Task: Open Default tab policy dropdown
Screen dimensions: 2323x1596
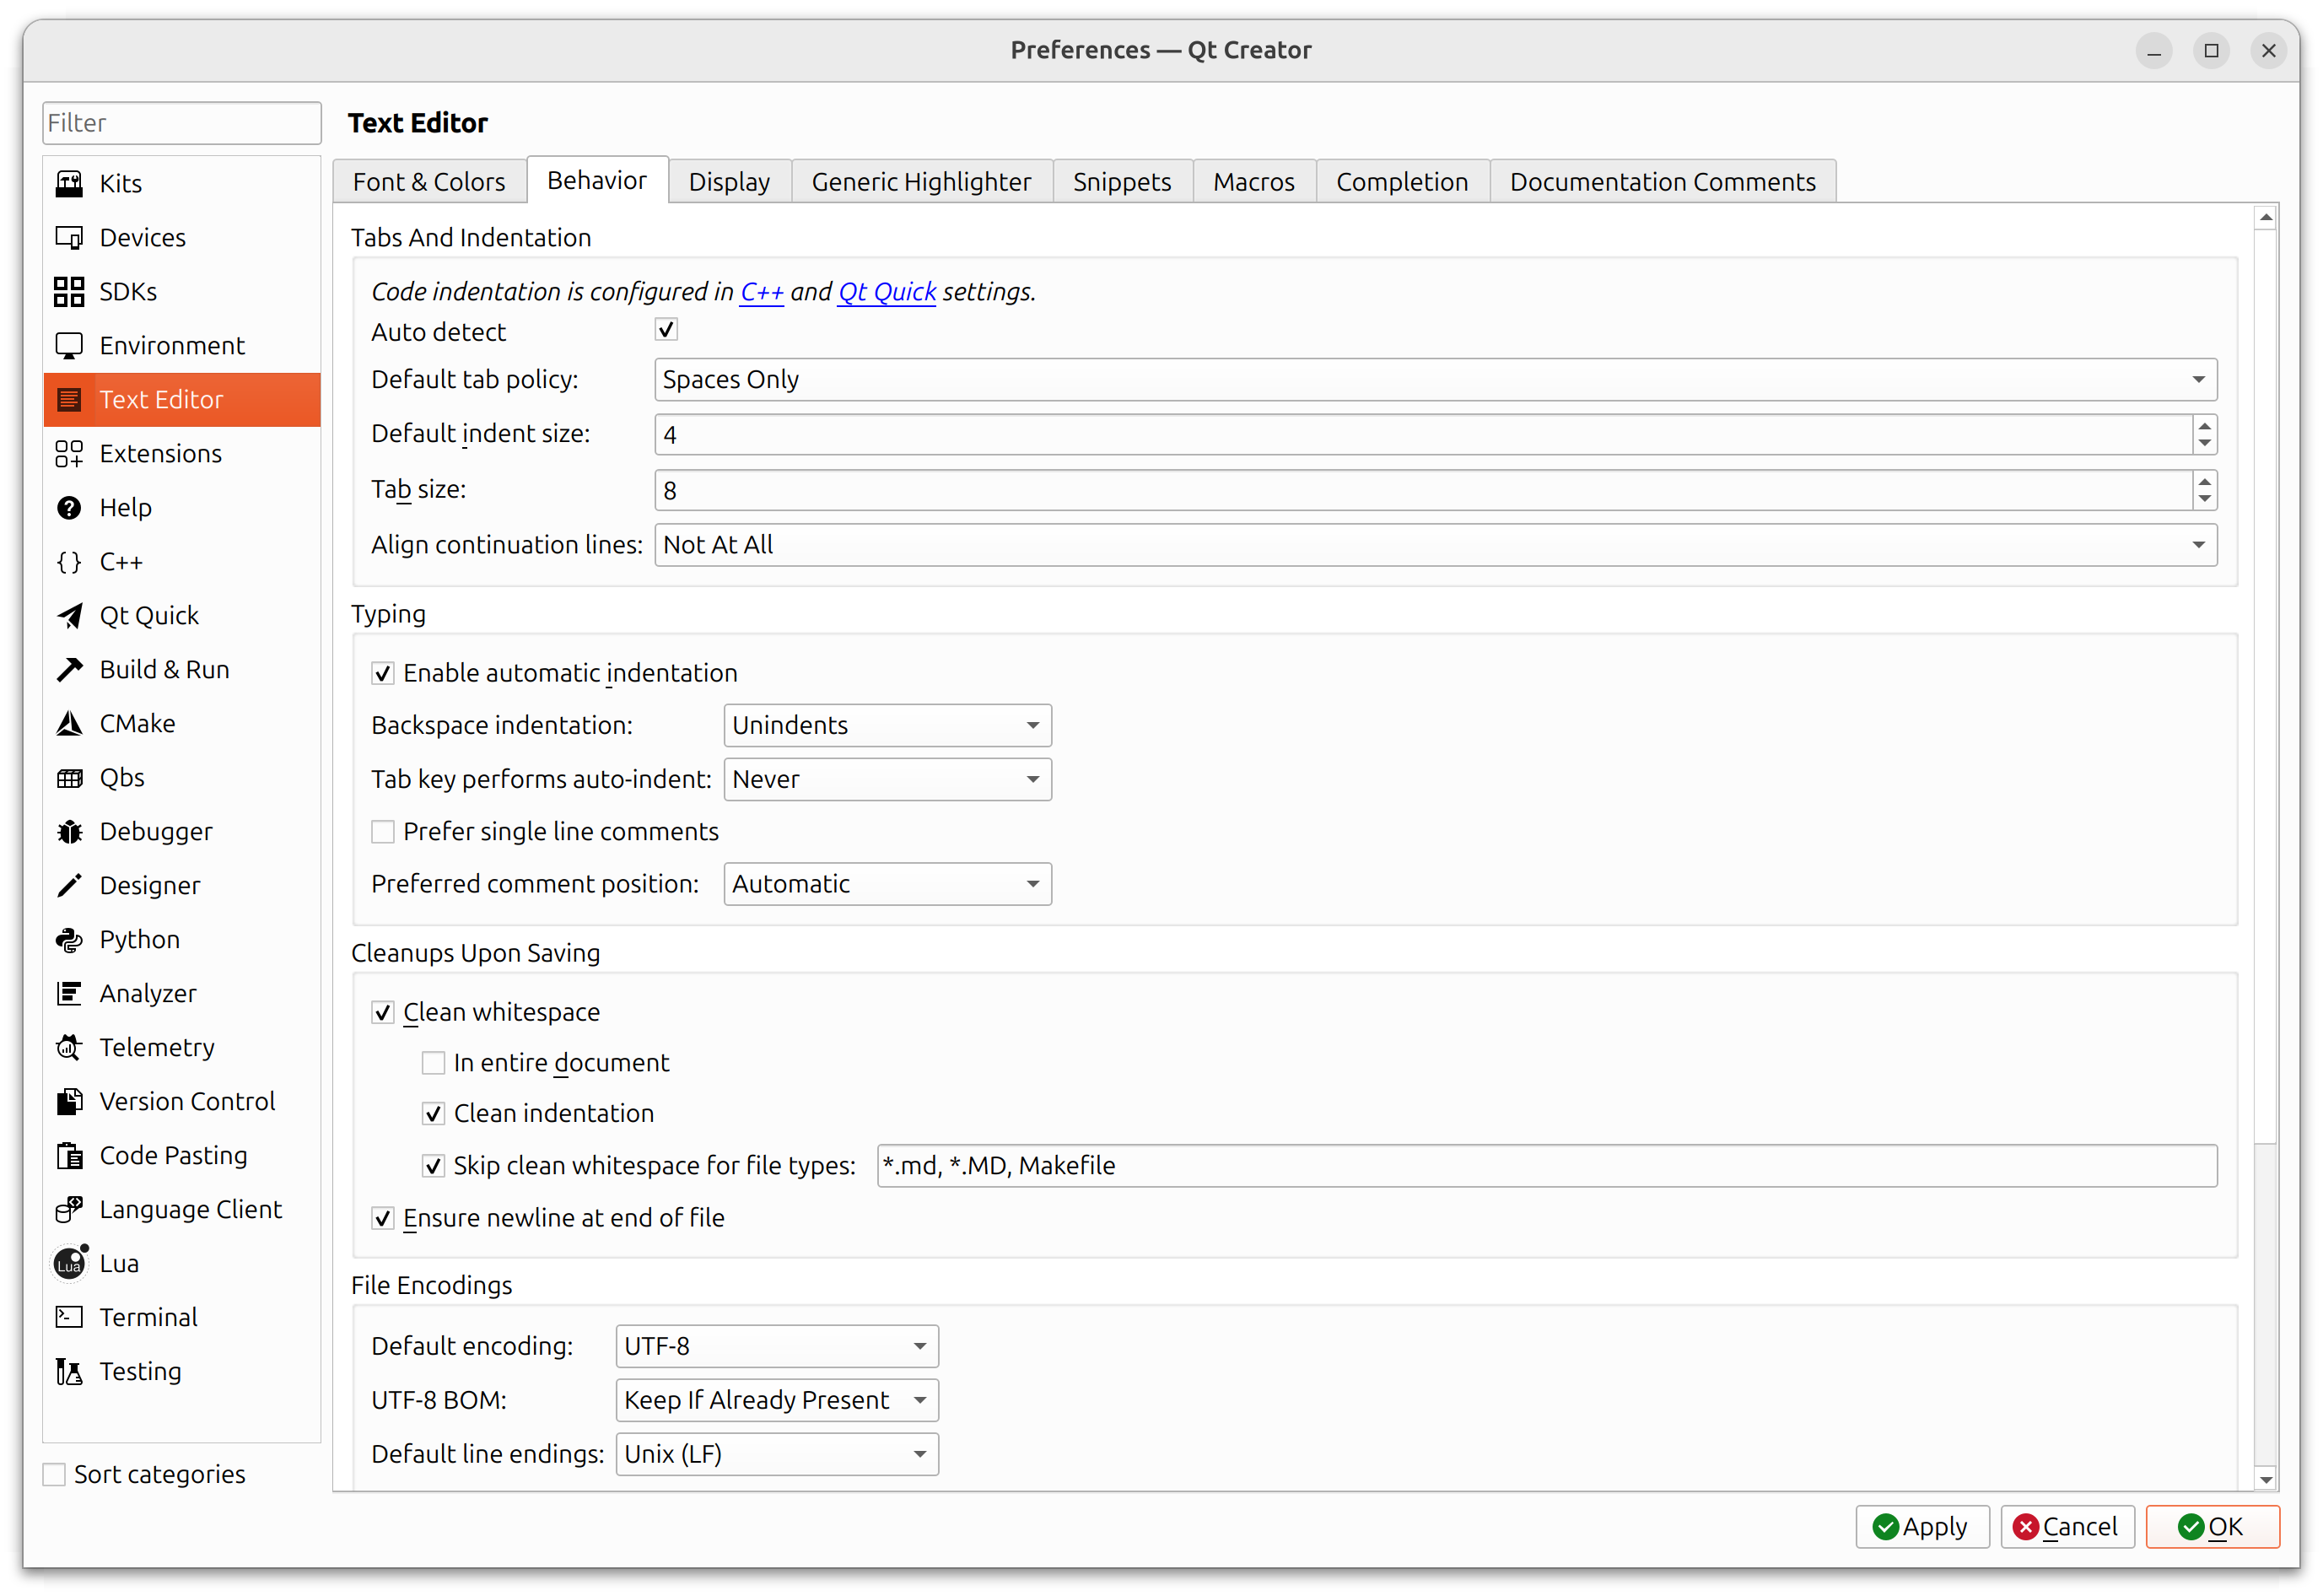Action: (x=1436, y=380)
